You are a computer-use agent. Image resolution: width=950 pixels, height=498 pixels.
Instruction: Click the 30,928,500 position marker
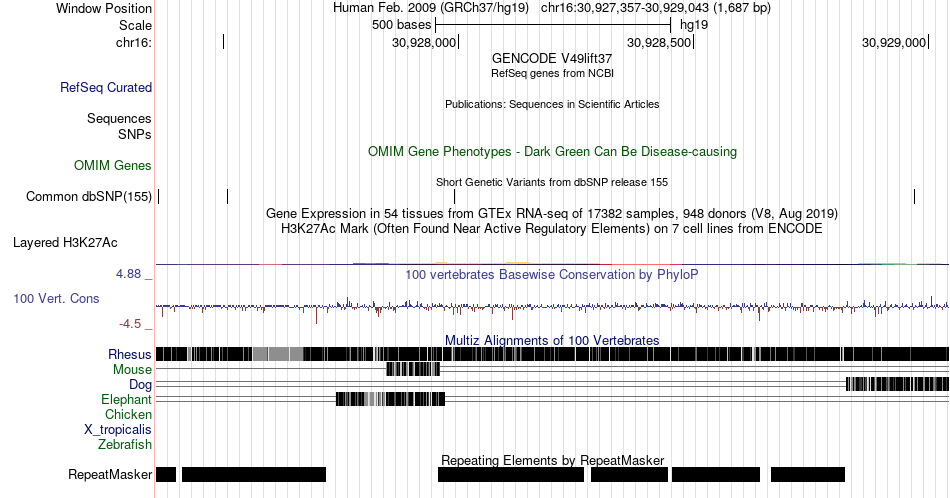click(660, 42)
